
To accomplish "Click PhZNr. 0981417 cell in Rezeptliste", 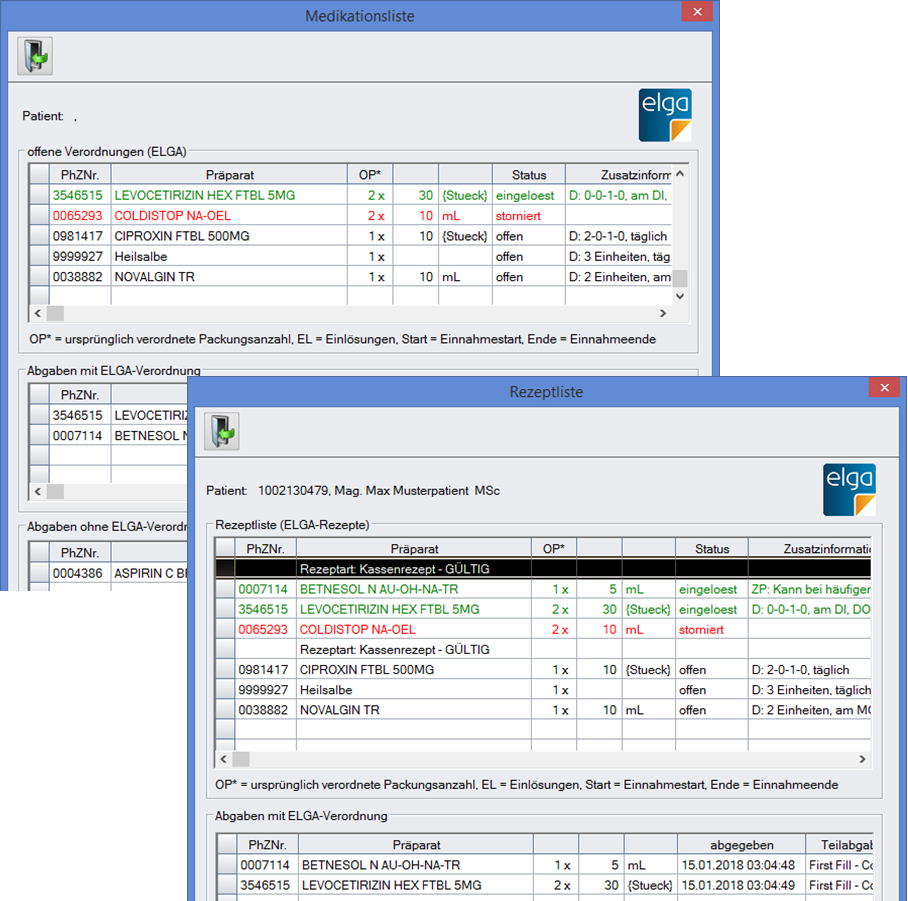I will (264, 670).
